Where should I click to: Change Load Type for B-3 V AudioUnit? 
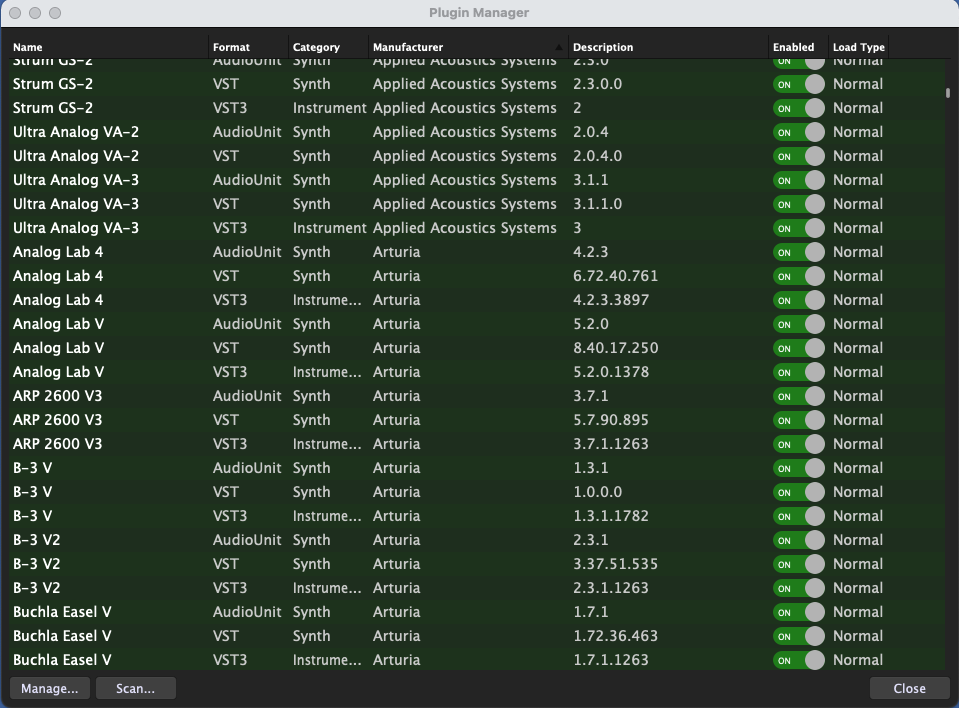[x=857, y=468]
